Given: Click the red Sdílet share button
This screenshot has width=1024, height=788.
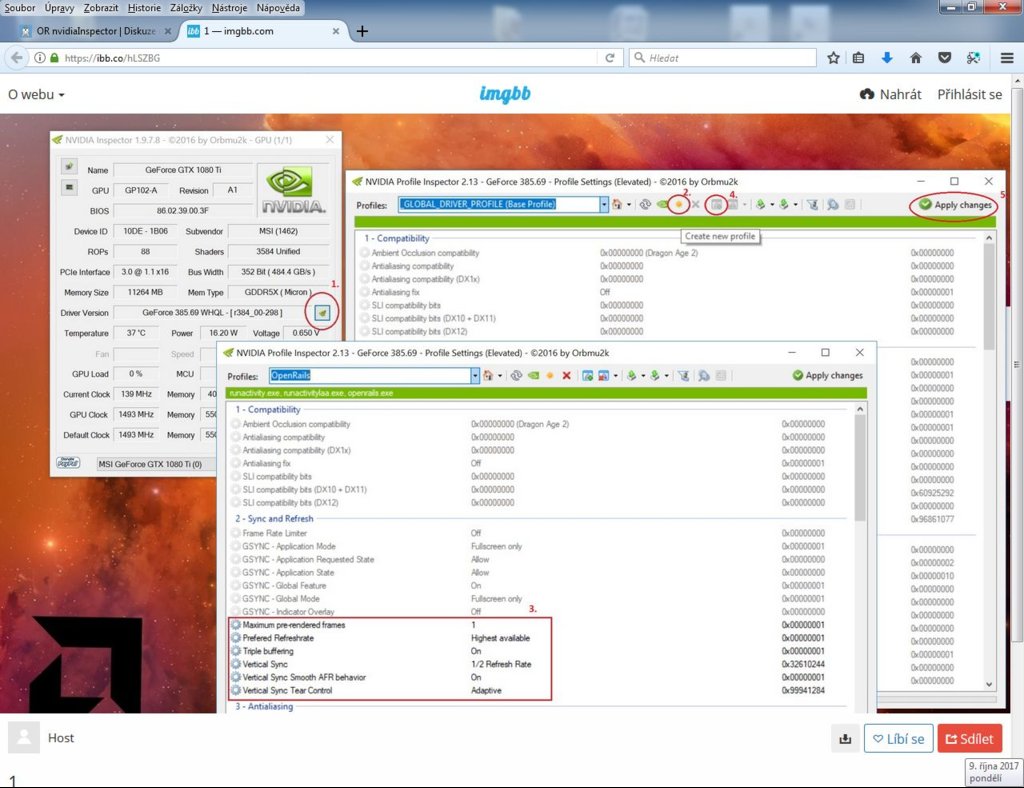Looking at the screenshot, I should pyautogui.click(x=970, y=738).
